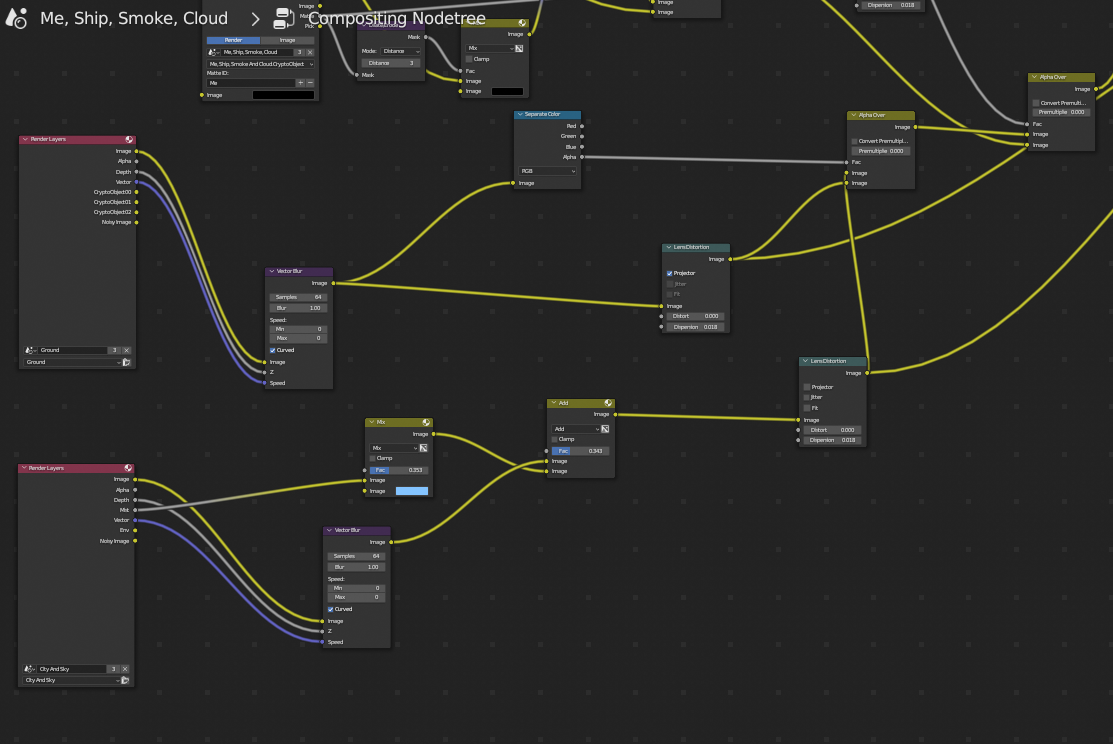Image resolution: width=1113 pixels, height=744 pixels.
Task: Open the Ground view layer dropdown
Action: 72,362
